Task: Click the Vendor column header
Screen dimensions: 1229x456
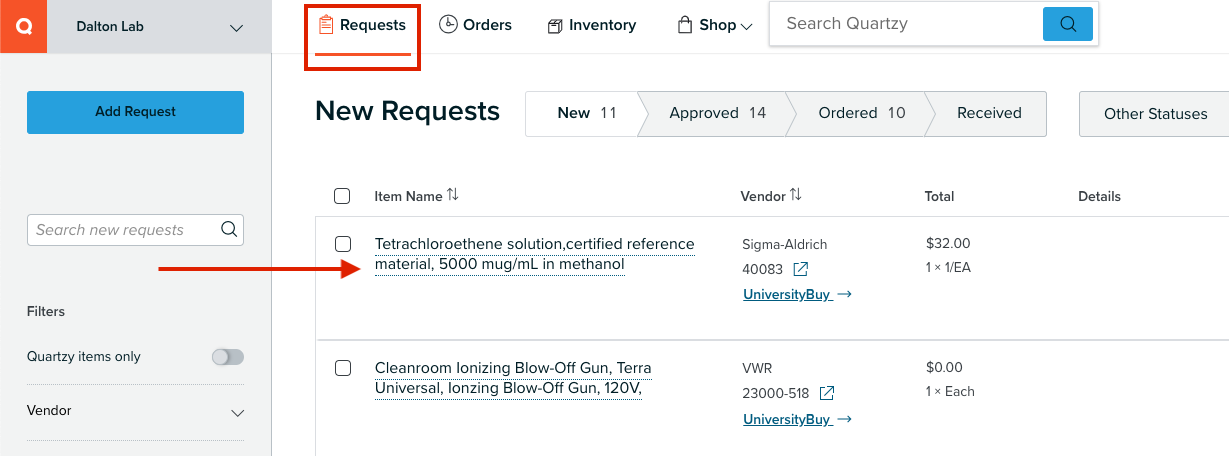Action: [762, 196]
